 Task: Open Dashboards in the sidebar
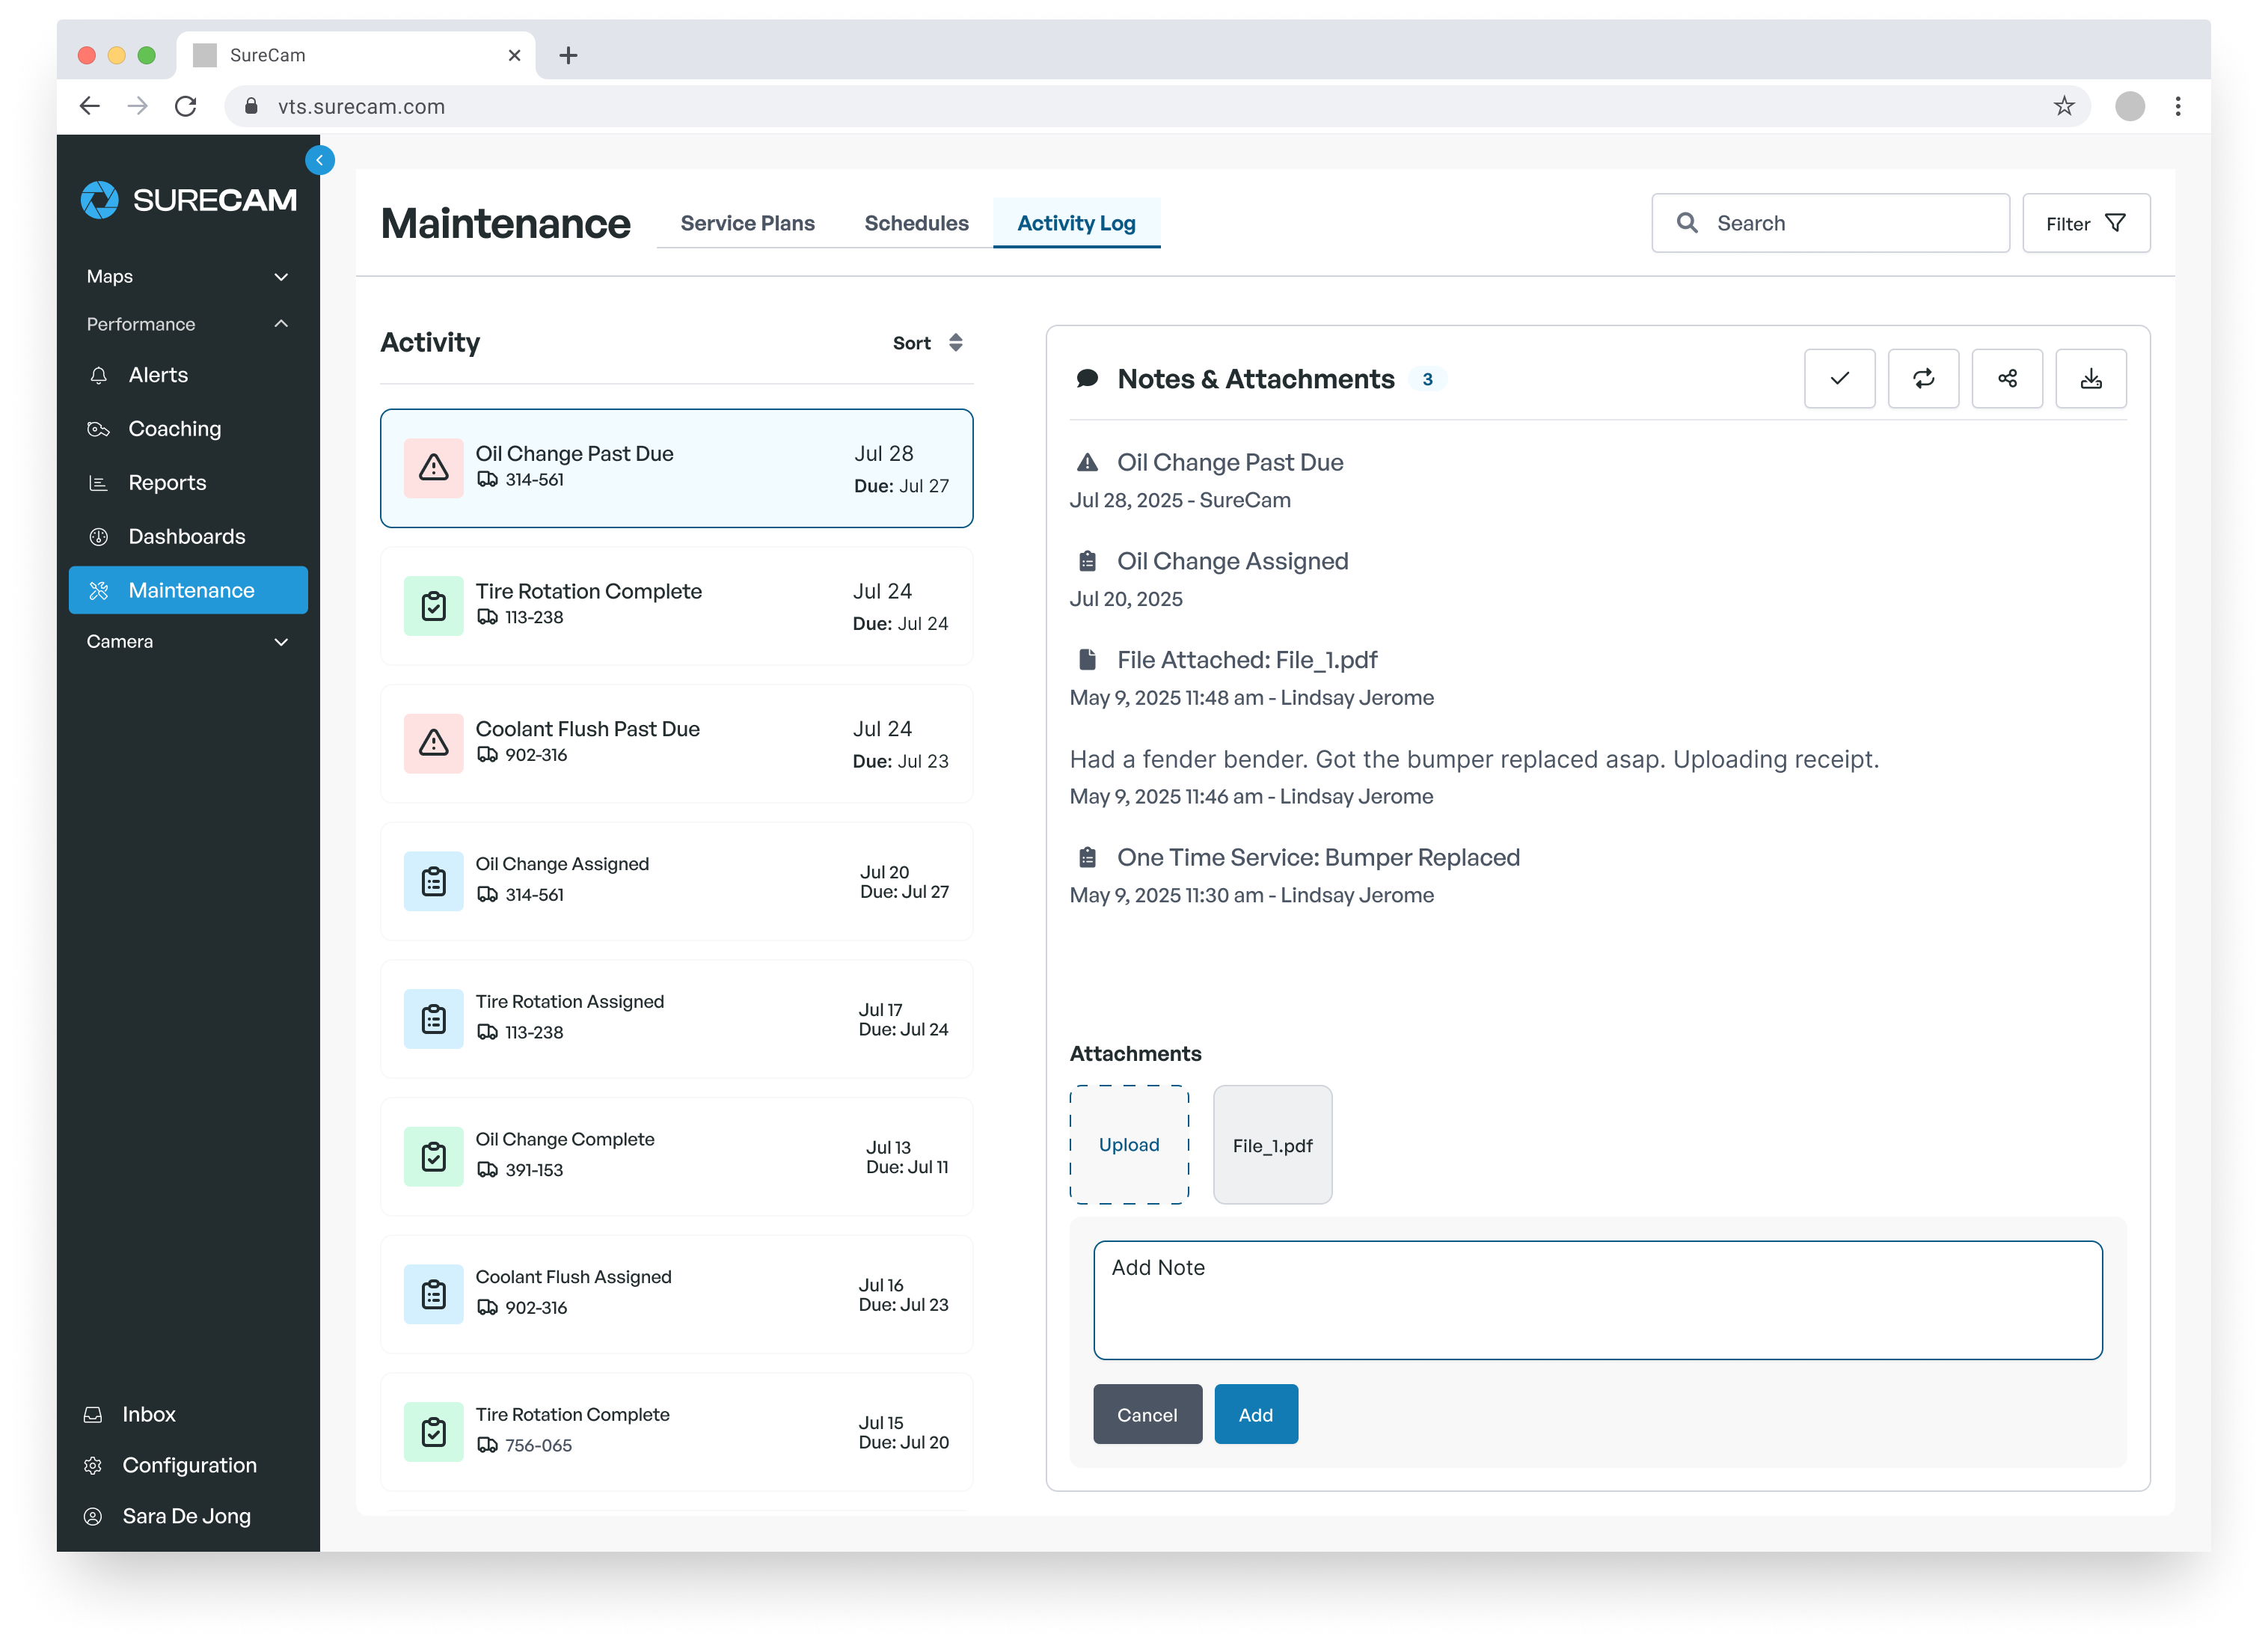(x=187, y=536)
